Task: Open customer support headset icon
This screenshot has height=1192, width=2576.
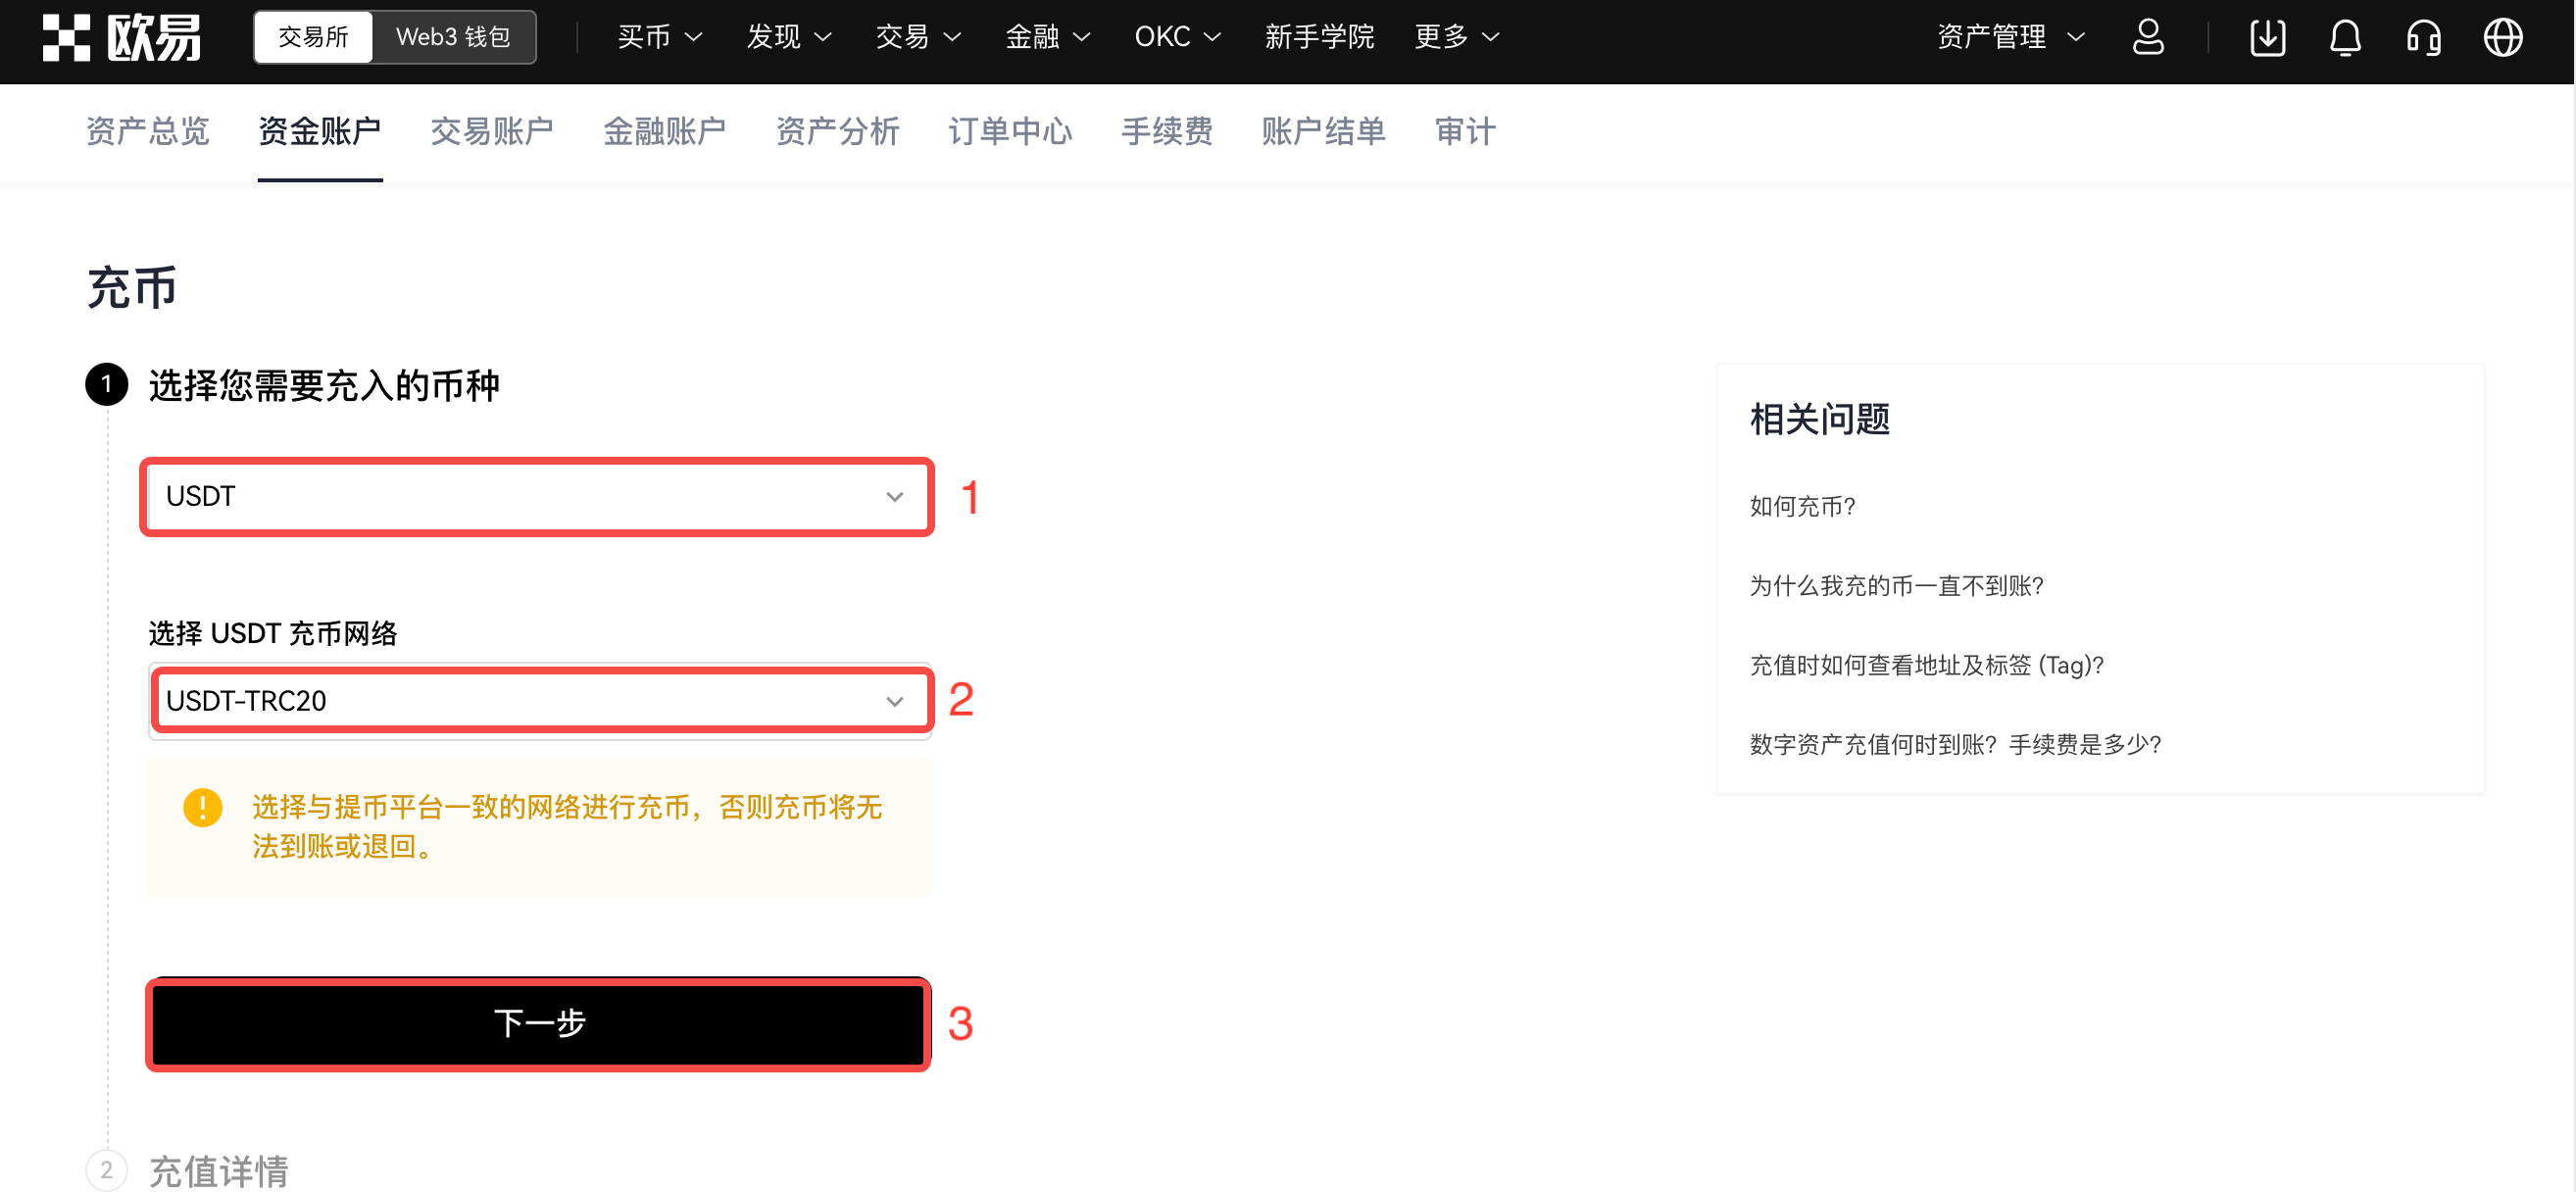Action: pos(2423,38)
